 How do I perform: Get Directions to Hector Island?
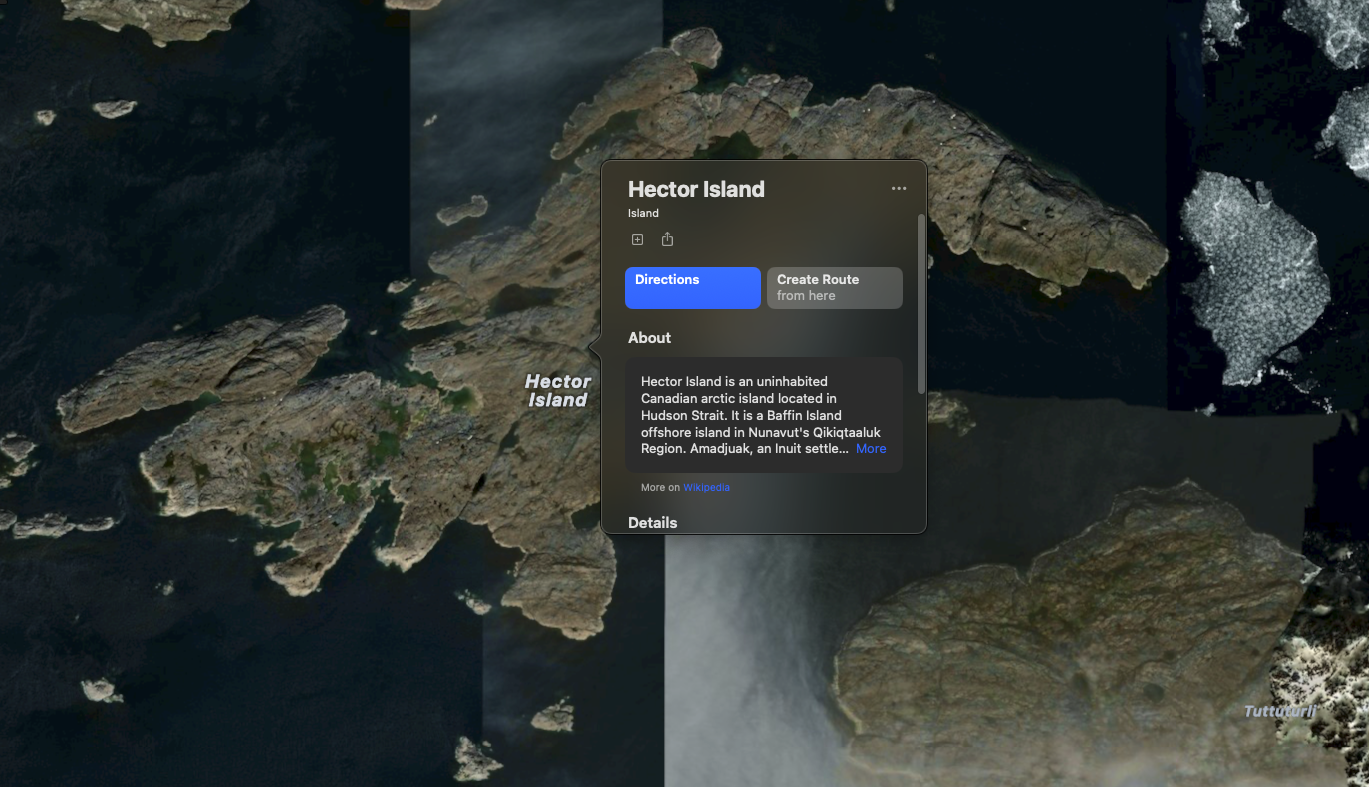[693, 288]
